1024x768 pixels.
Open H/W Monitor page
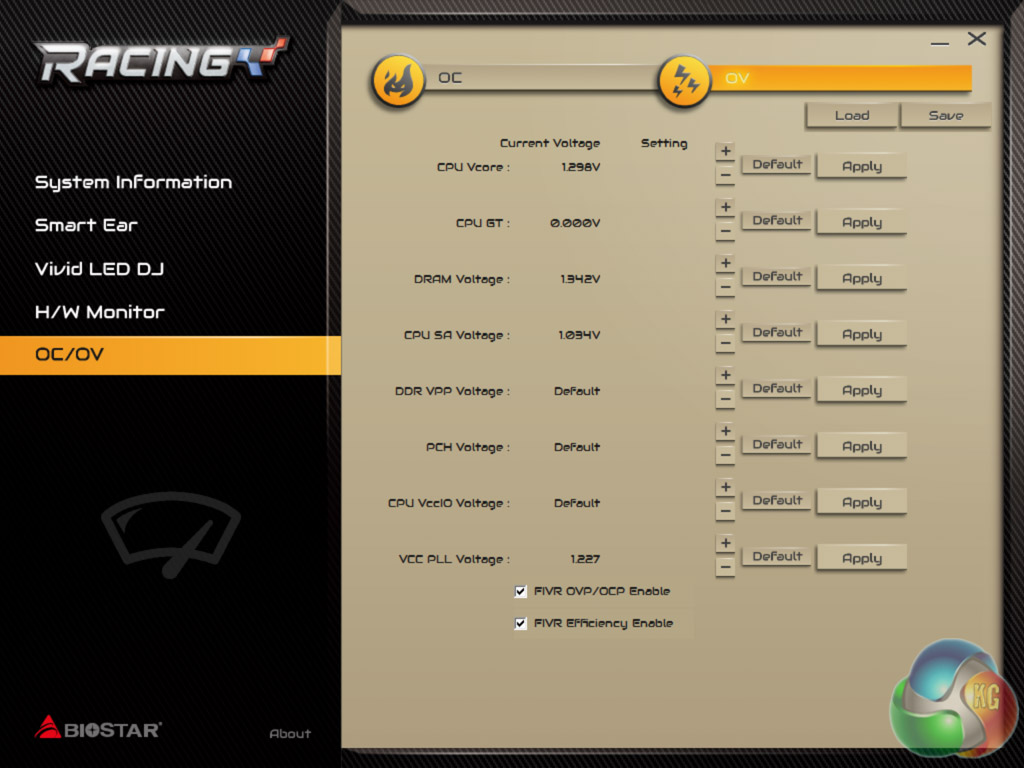(99, 312)
